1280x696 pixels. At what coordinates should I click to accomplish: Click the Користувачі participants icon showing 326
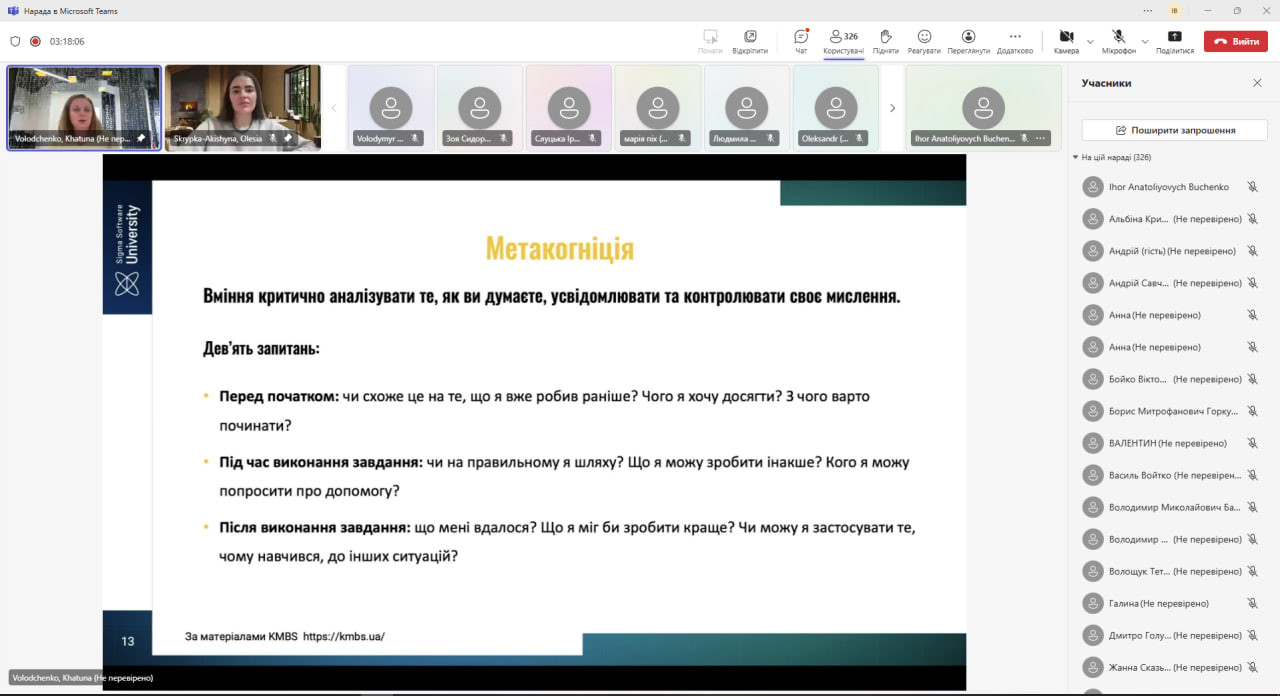843,41
